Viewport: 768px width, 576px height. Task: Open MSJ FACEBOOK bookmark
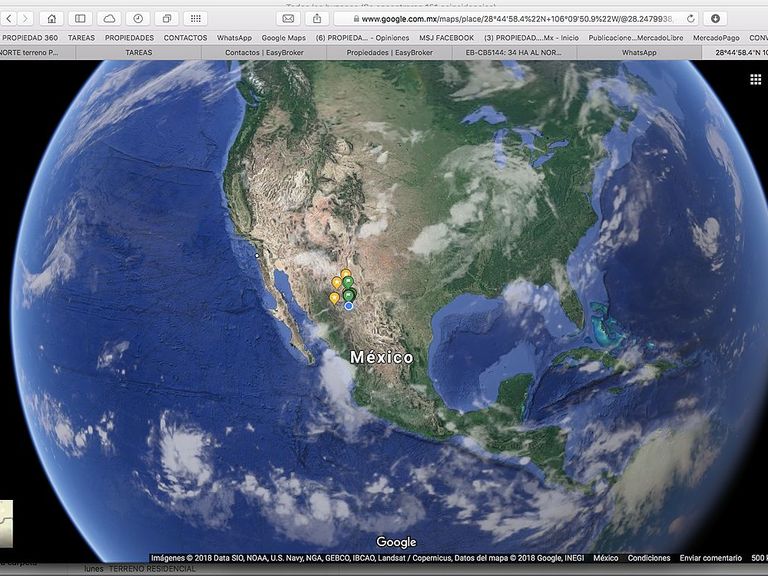click(447, 38)
